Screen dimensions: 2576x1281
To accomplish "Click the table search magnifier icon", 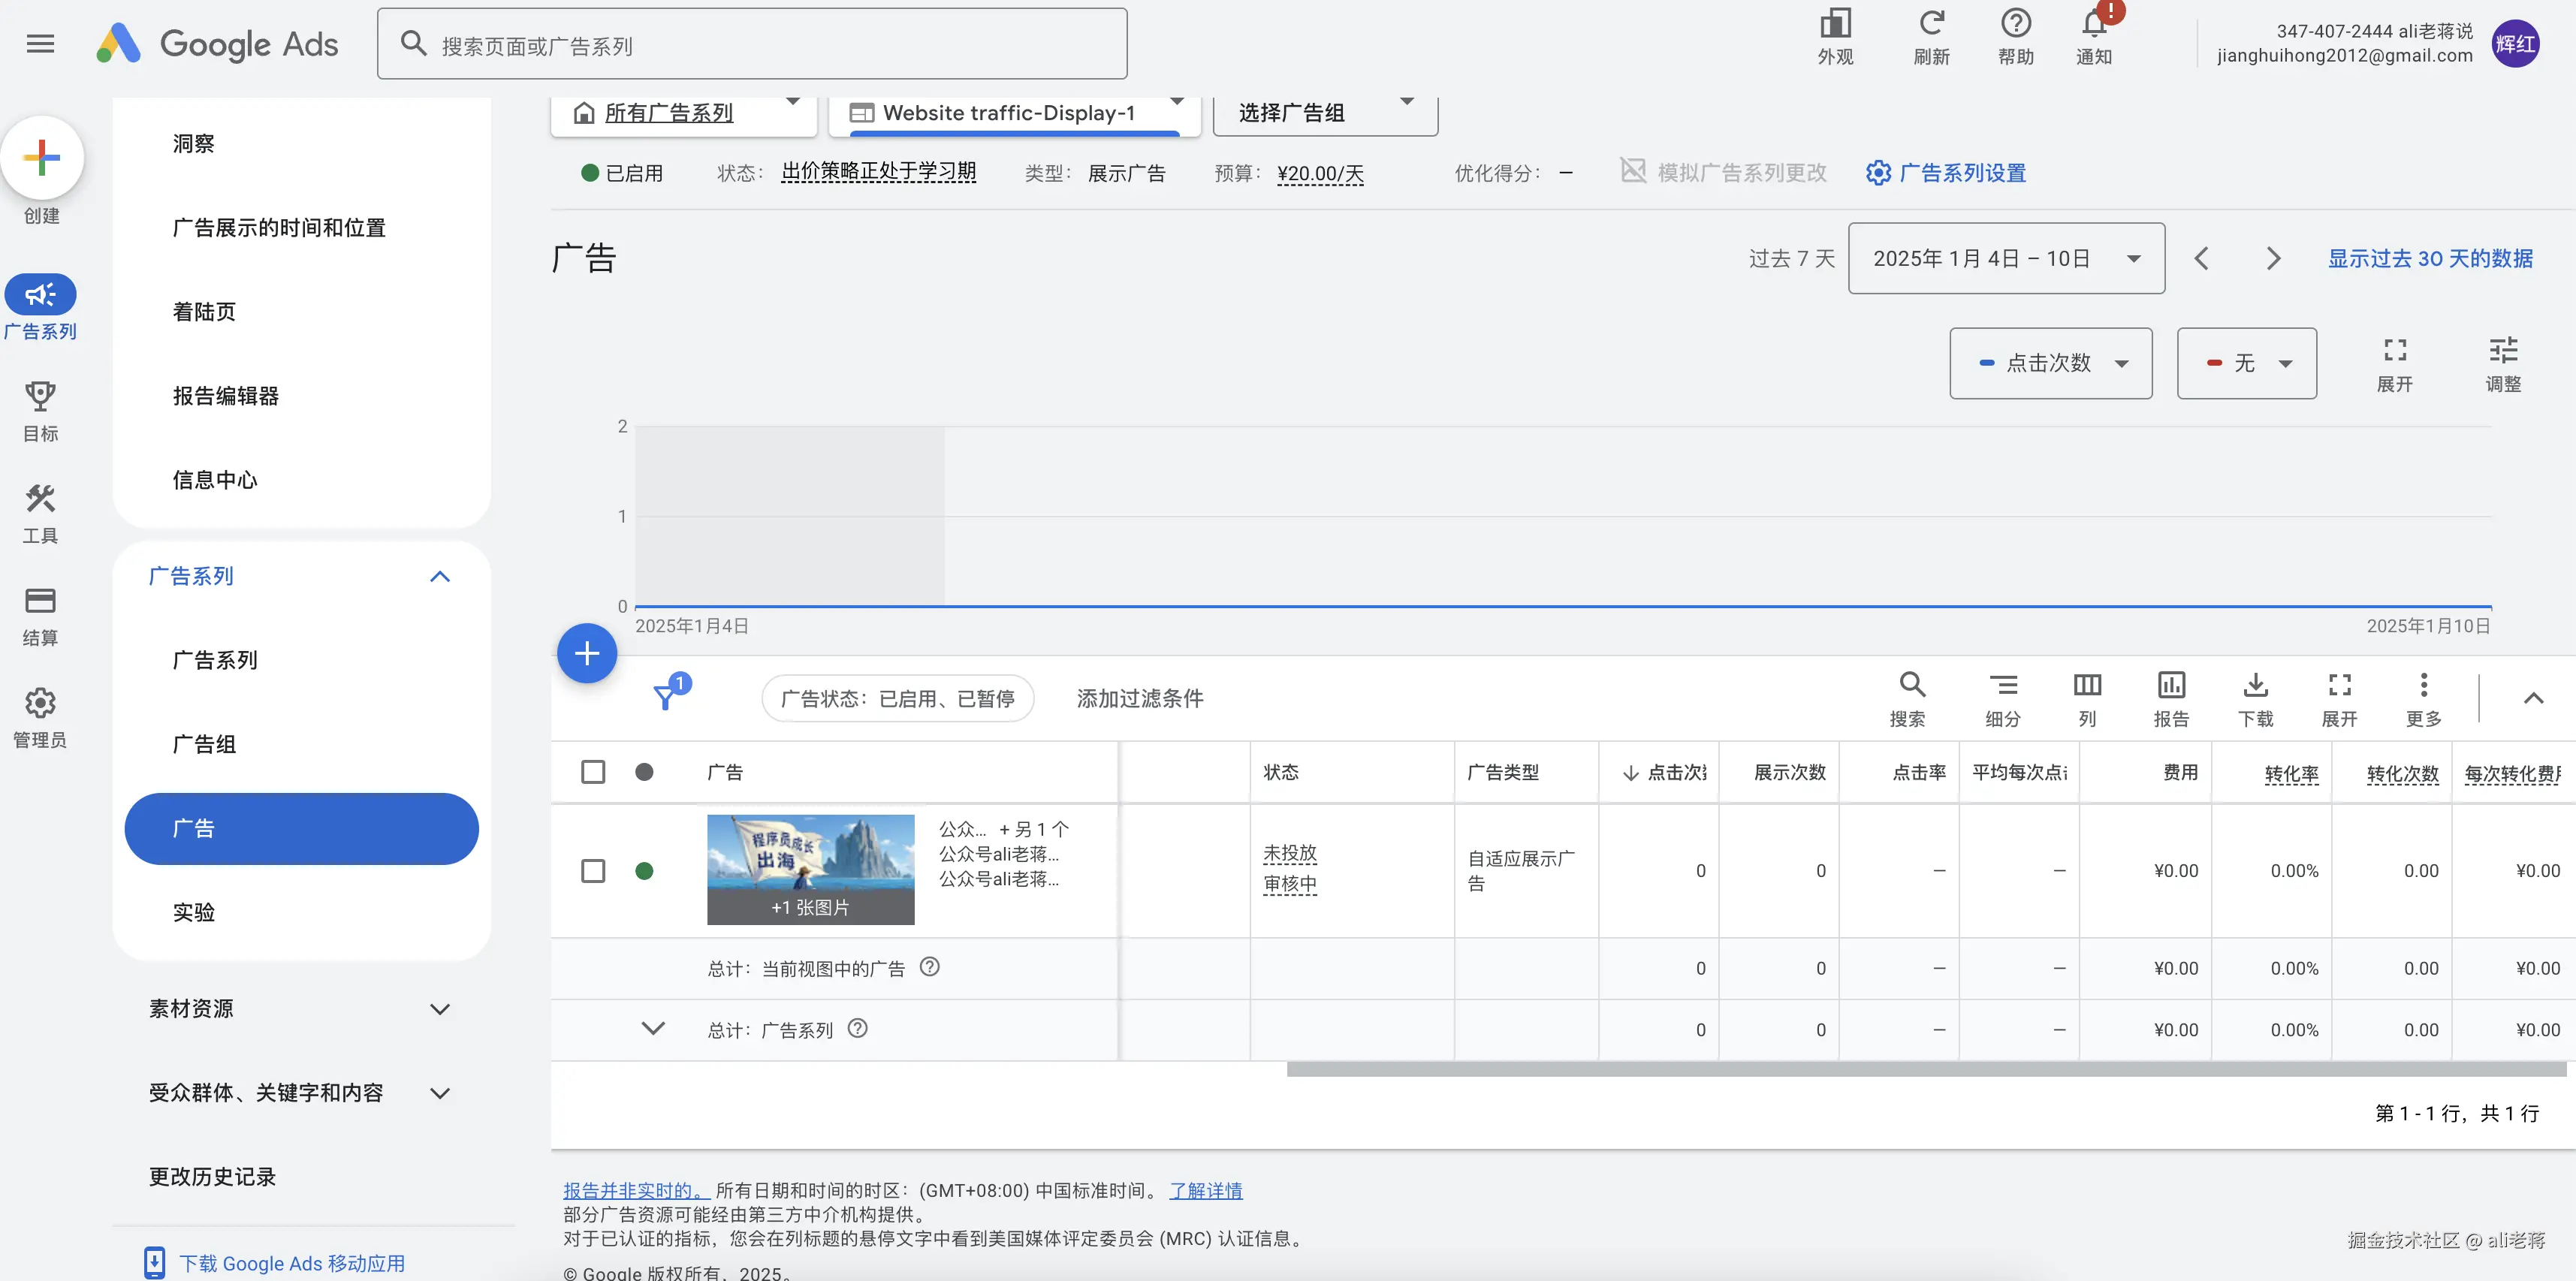I will coord(1911,686).
